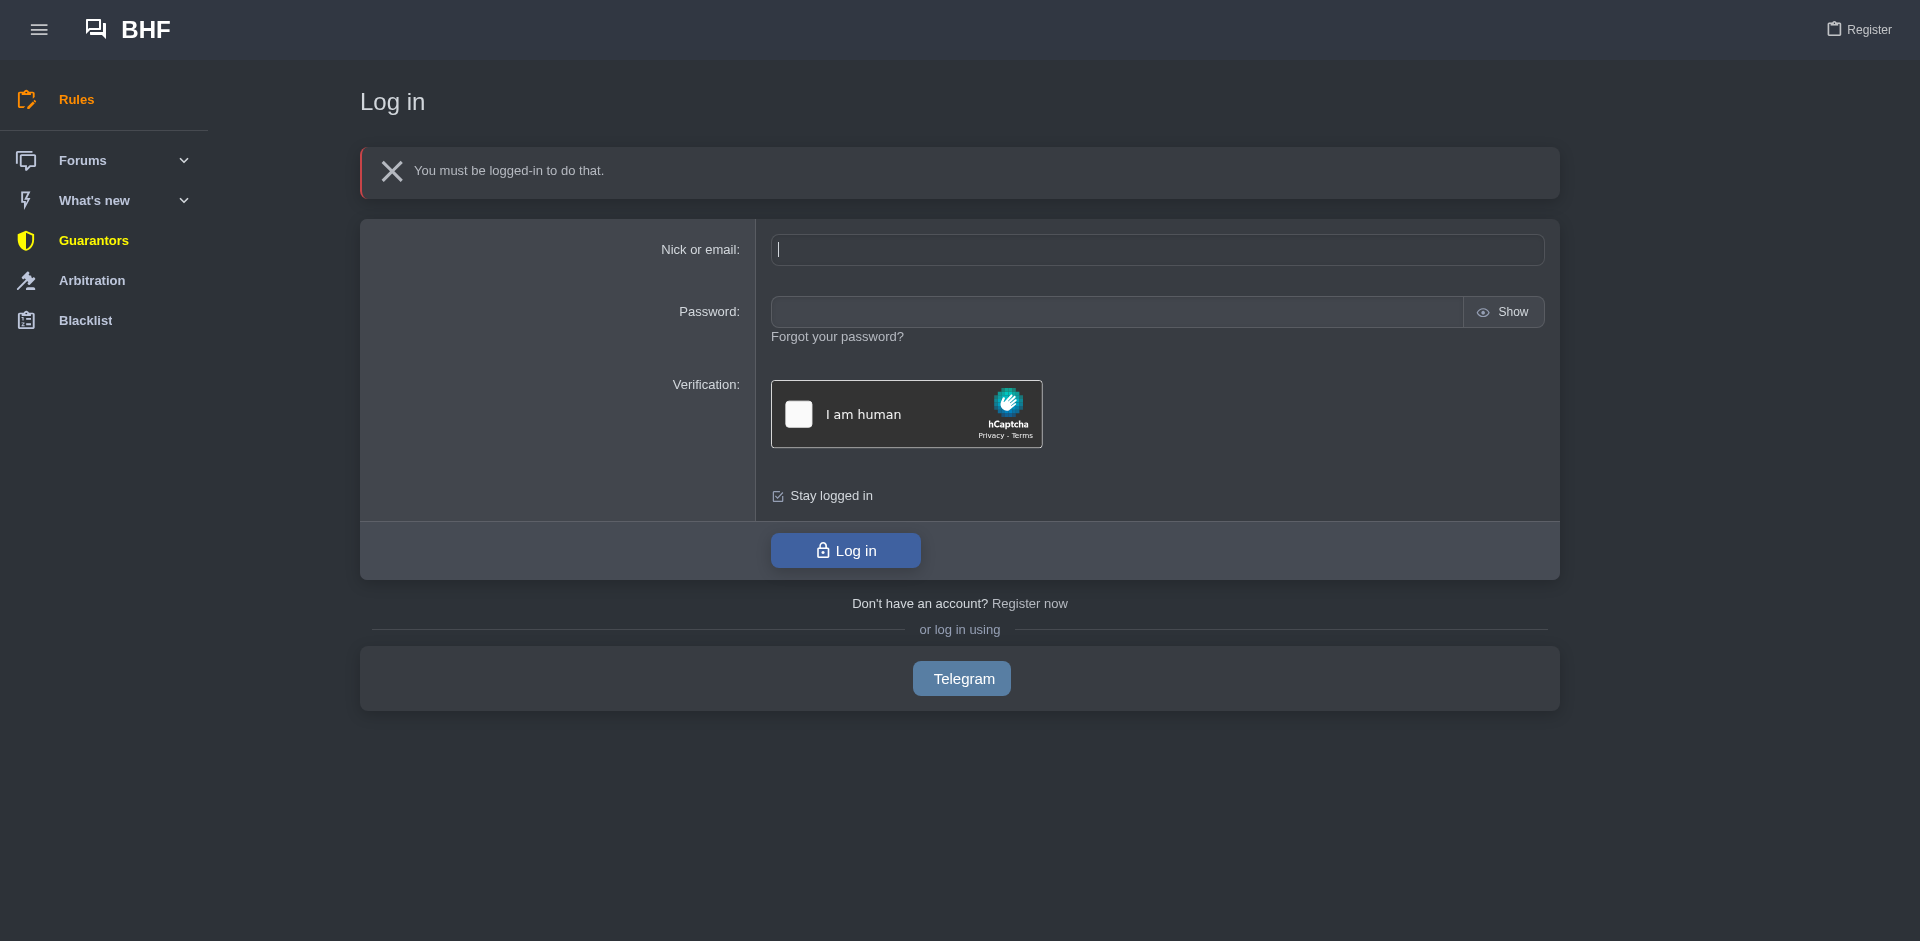
Task: Click the Guarantors shield icon
Action: tap(26, 241)
